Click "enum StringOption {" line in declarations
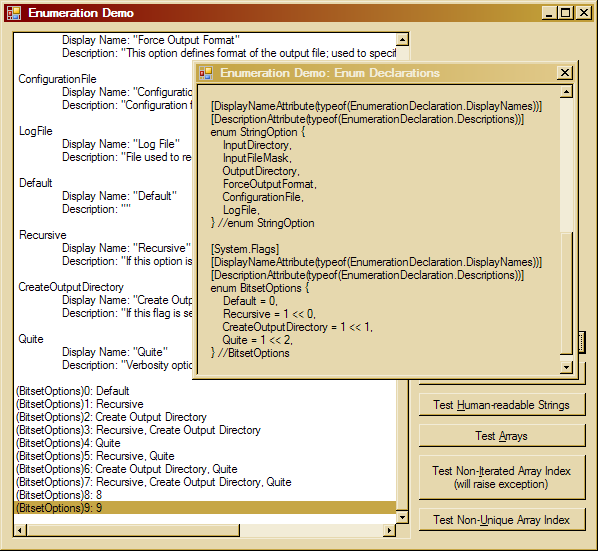 click(x=258, y=132)
